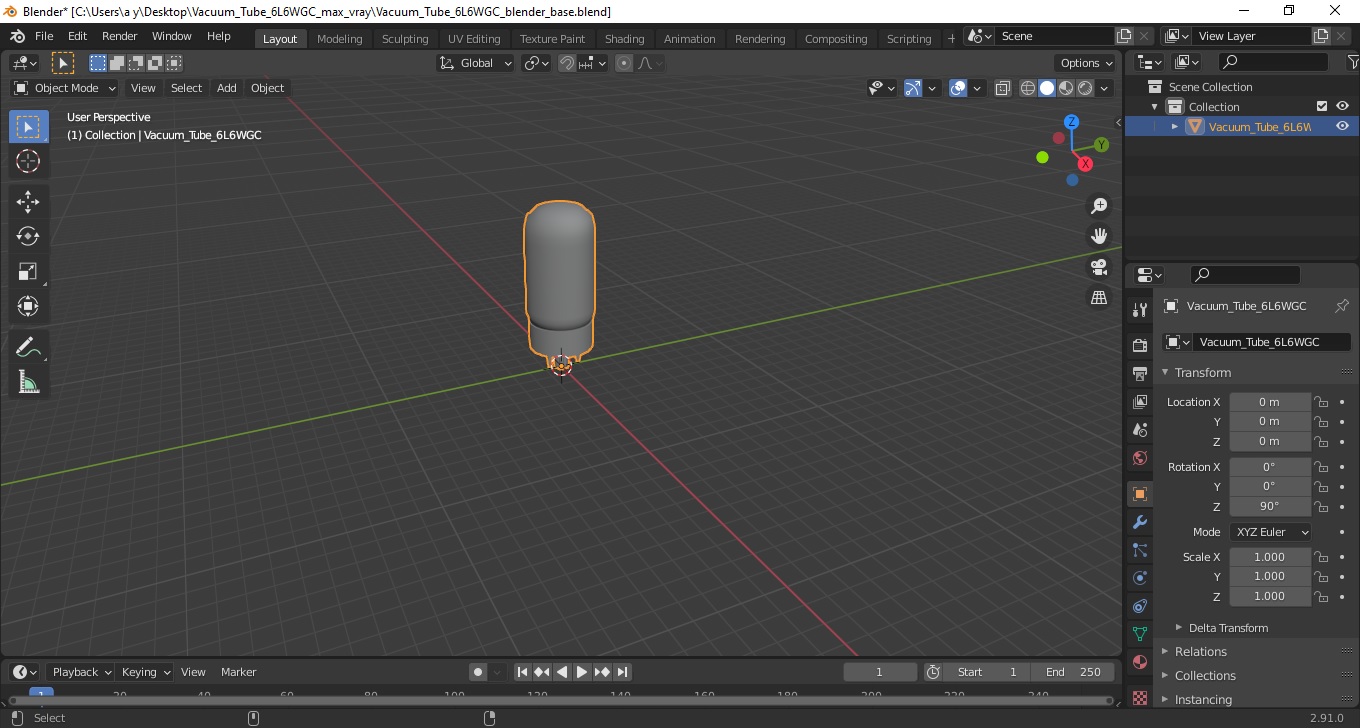Expand the Delta Transform subpanel
The image size is (1360, 728).
tap(1228, 628)
